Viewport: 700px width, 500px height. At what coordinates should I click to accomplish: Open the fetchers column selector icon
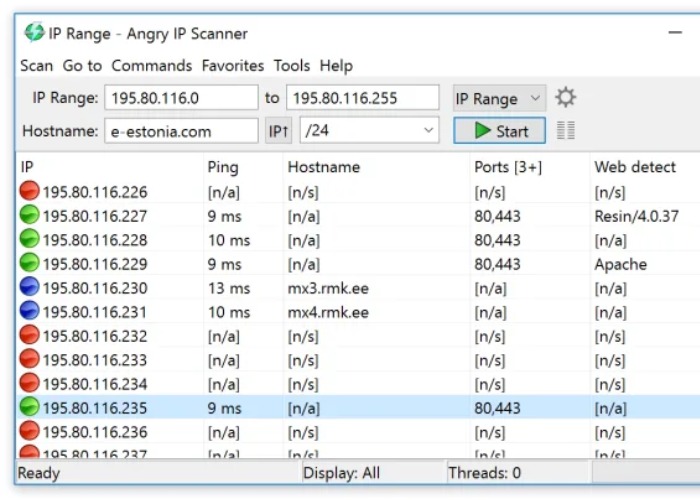pos(566,131)
